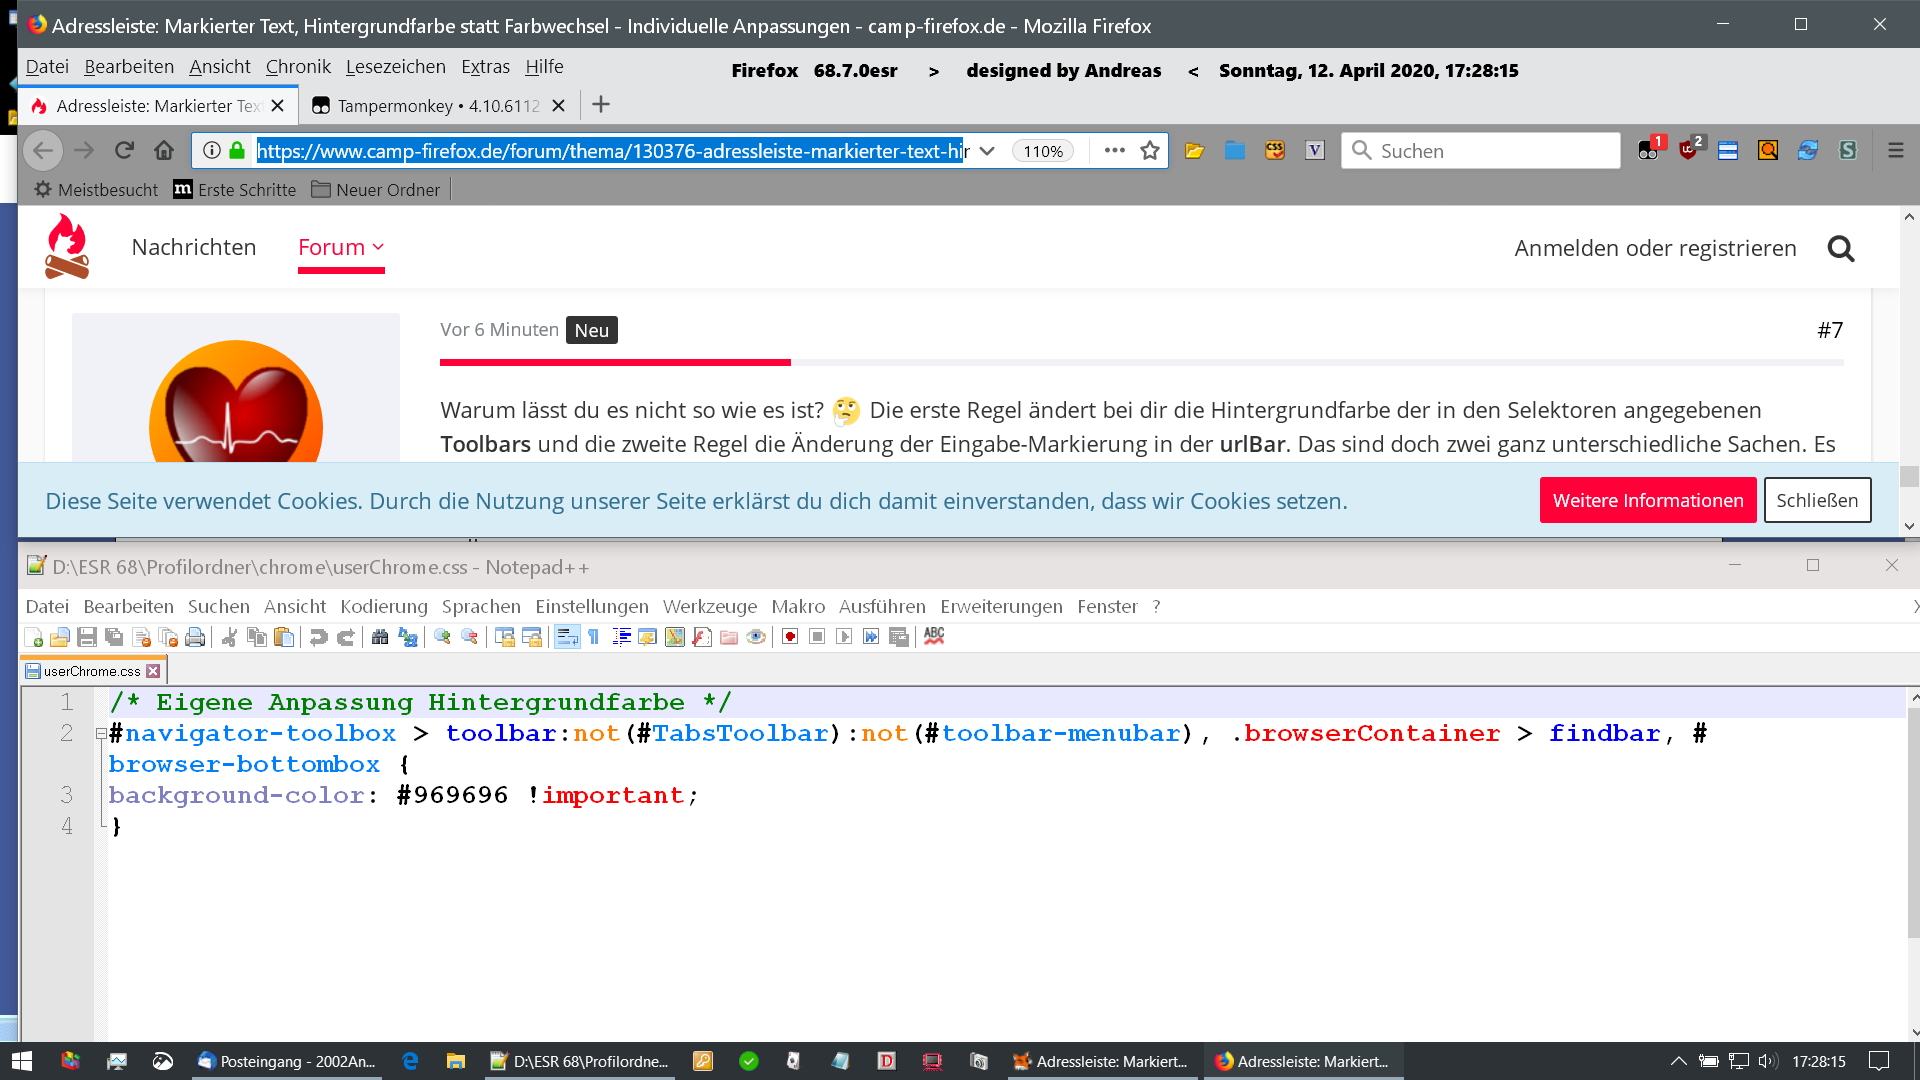This screenshot has width=1920, height=1080.
Task: Click the uBlock Origin extension icon
Action: pos(1689,150)
